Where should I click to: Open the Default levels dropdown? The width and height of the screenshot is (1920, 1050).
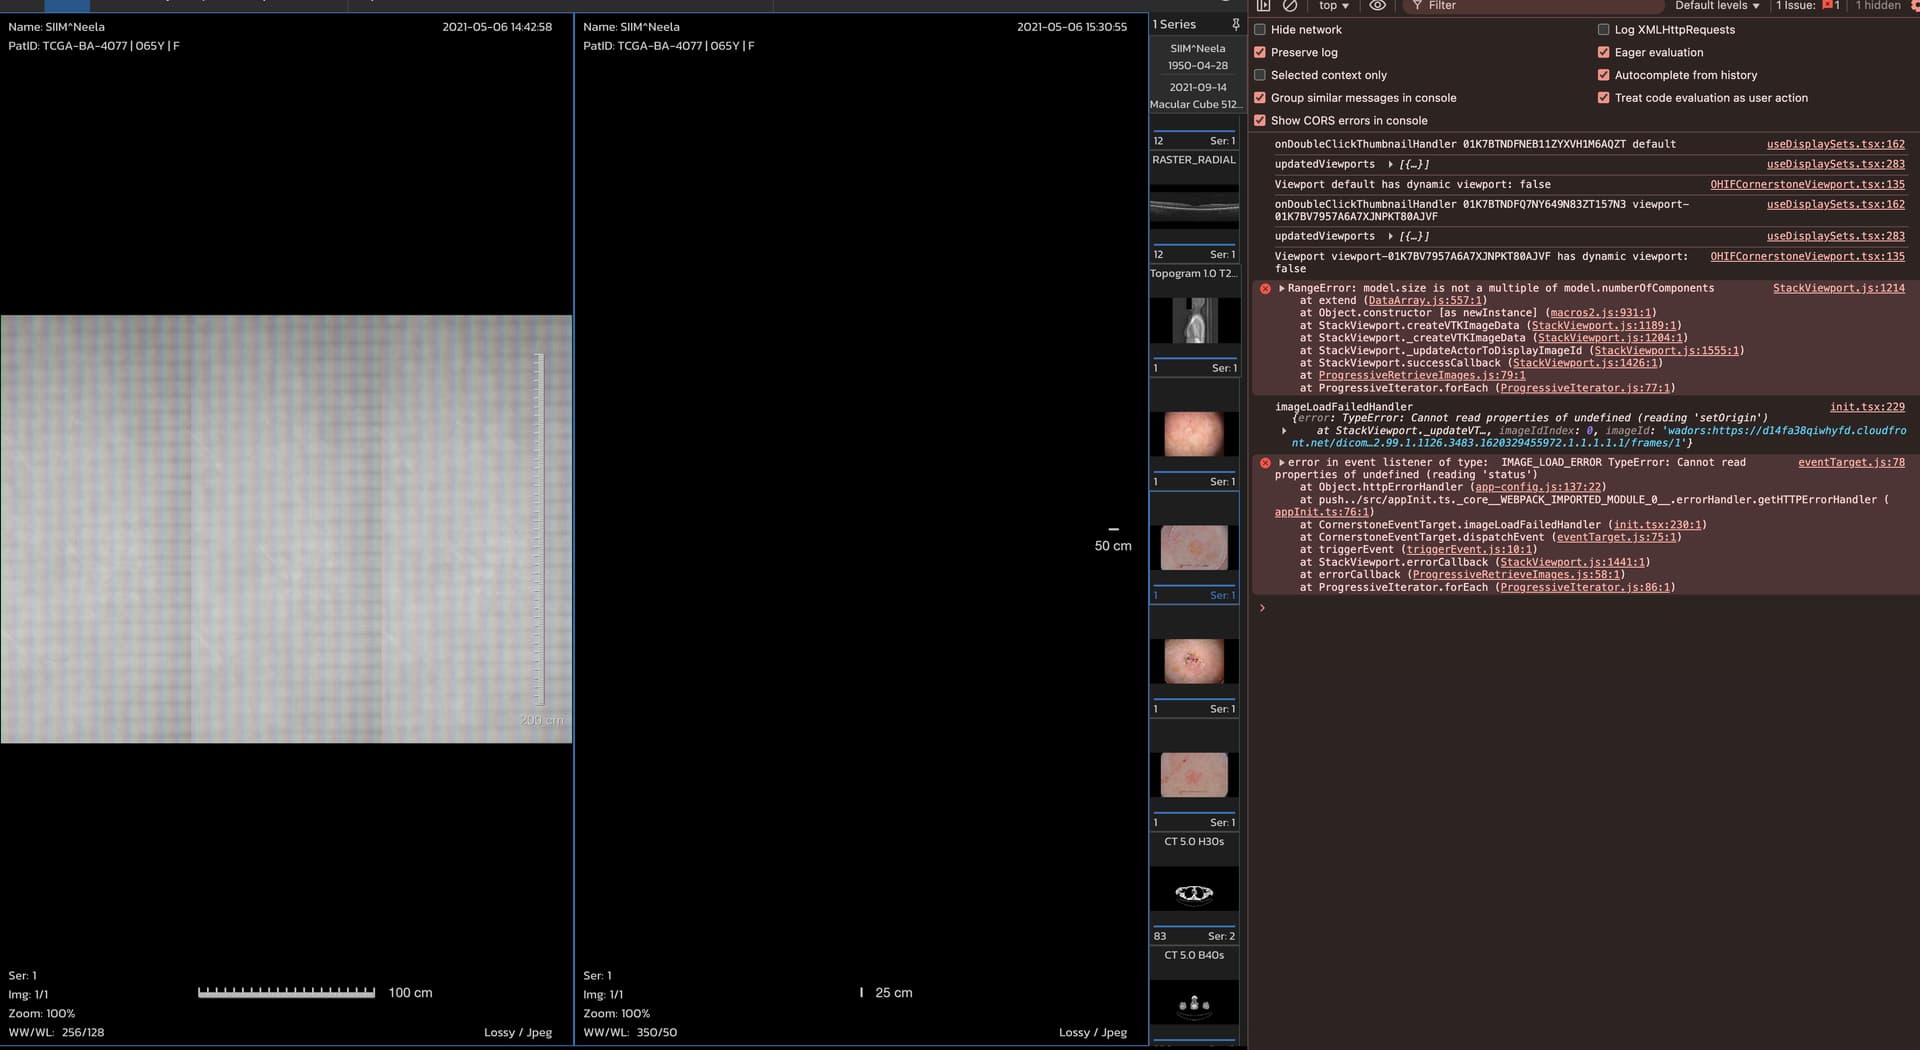1716,6
